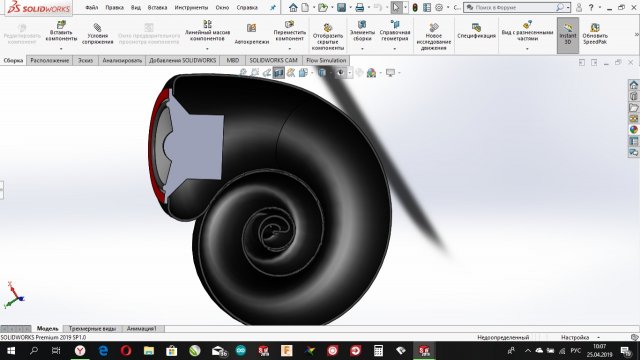
Task: Open the Calculator in taskbar
Action: point(378,351)
